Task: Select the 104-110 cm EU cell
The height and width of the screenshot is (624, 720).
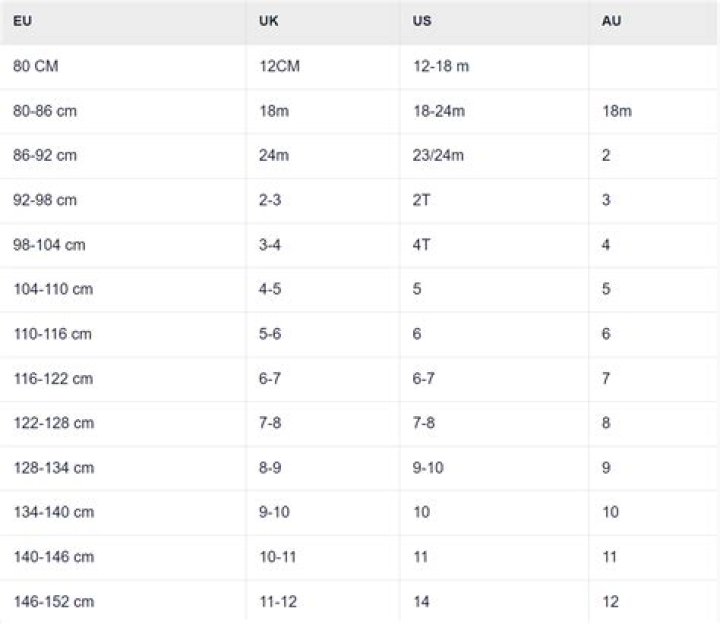Action: [53, 289]
